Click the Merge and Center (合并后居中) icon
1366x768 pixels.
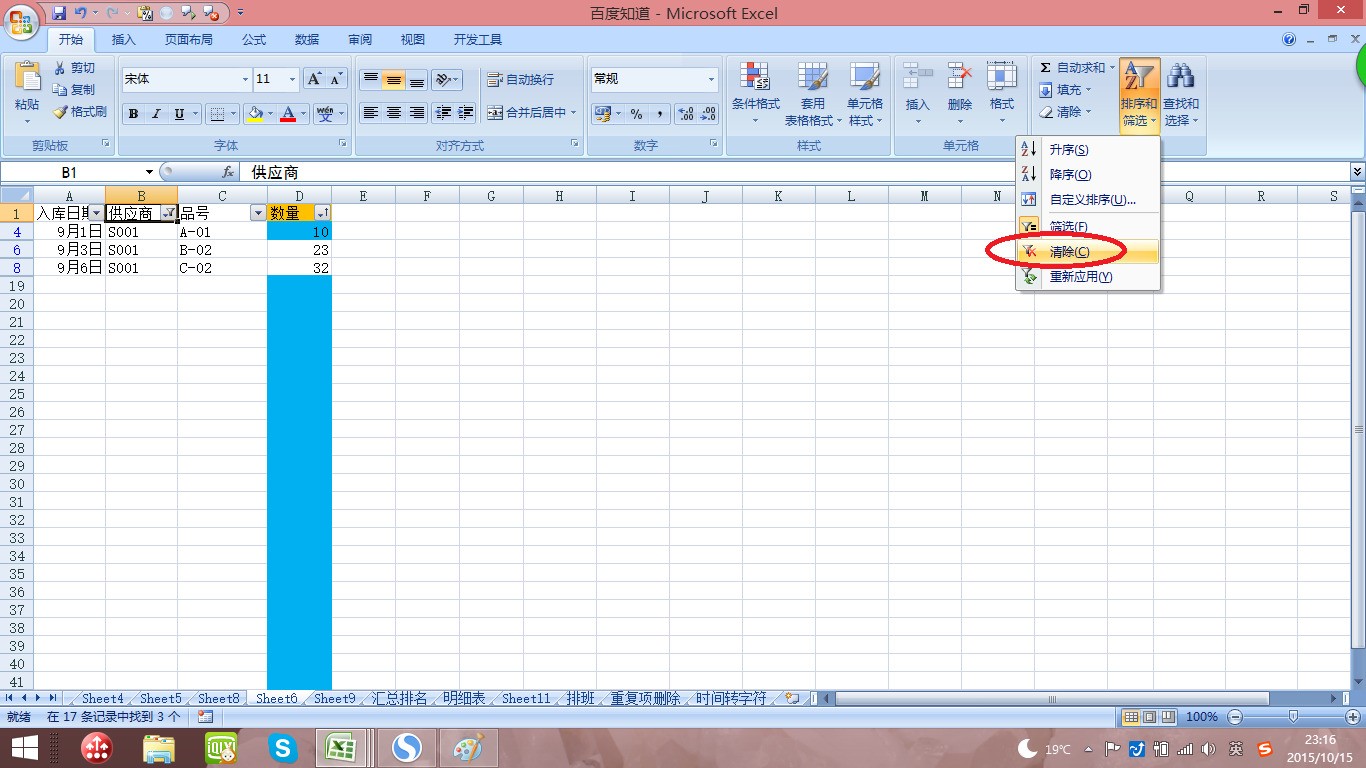click(x=495, y=113)
